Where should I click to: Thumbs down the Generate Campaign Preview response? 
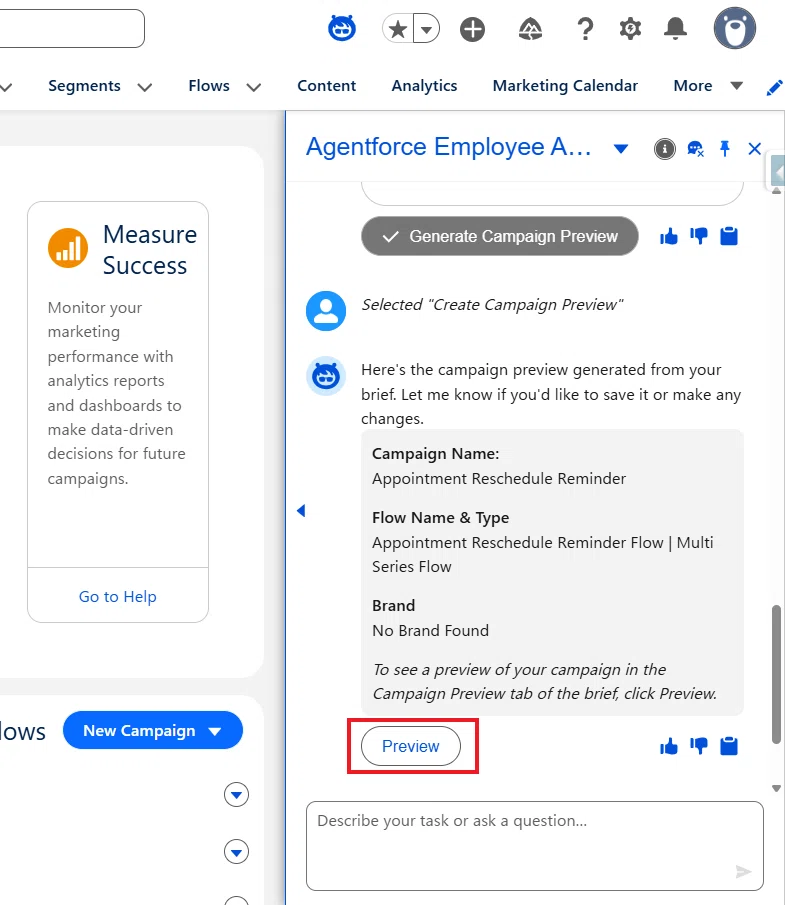698,236
